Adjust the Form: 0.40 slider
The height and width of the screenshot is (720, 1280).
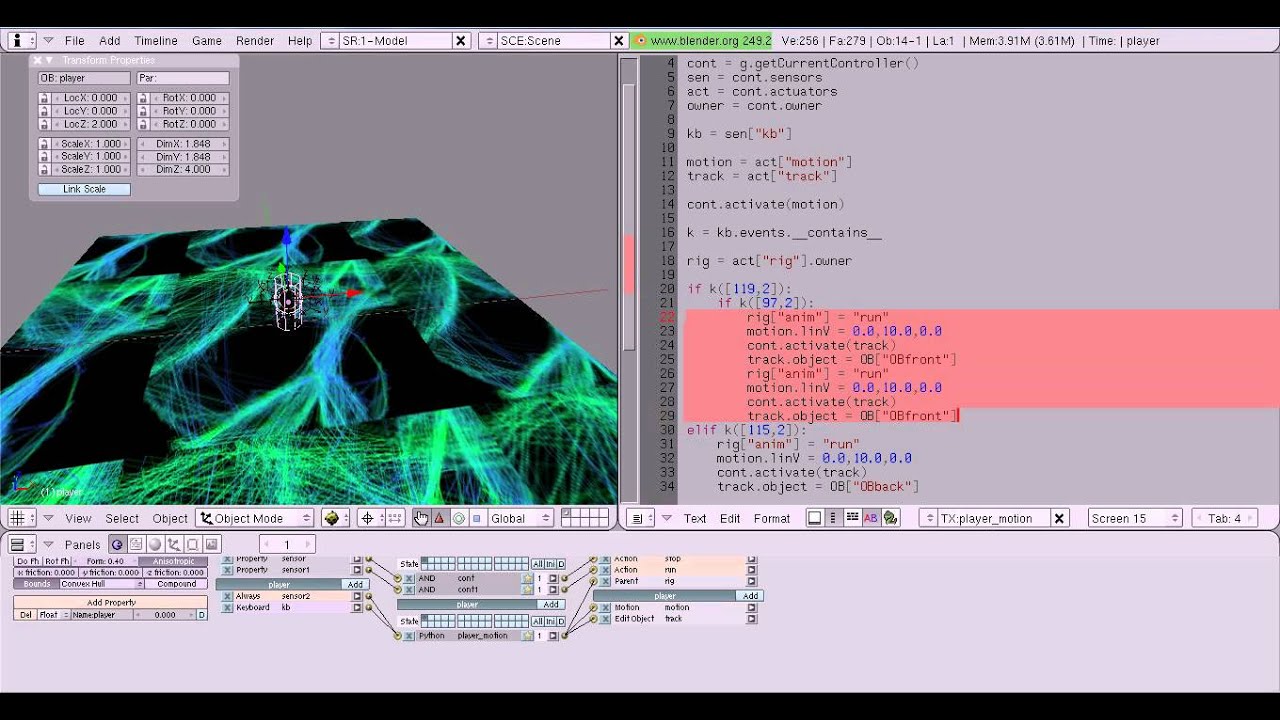tap(104, 561)
